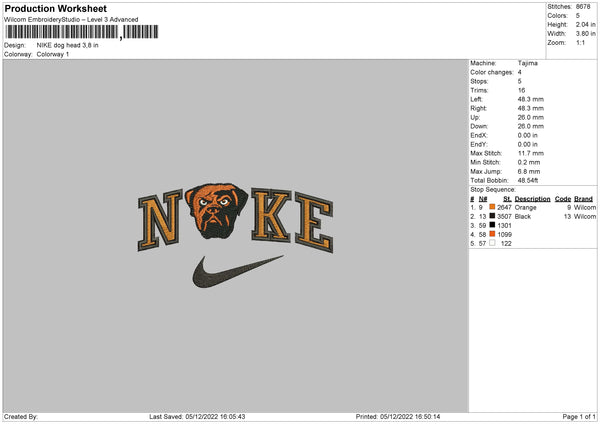Click the 'Black' description in row 2

pyautogui.click(x=523, y=217)
